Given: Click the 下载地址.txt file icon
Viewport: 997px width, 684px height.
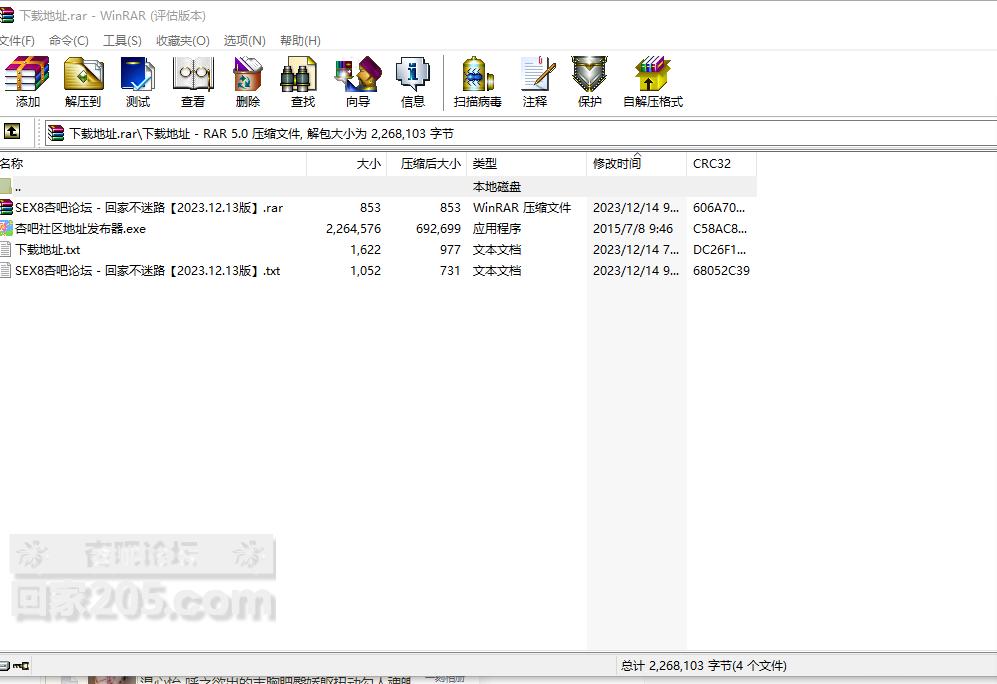Looking at the screenshot, I should 6,249.
